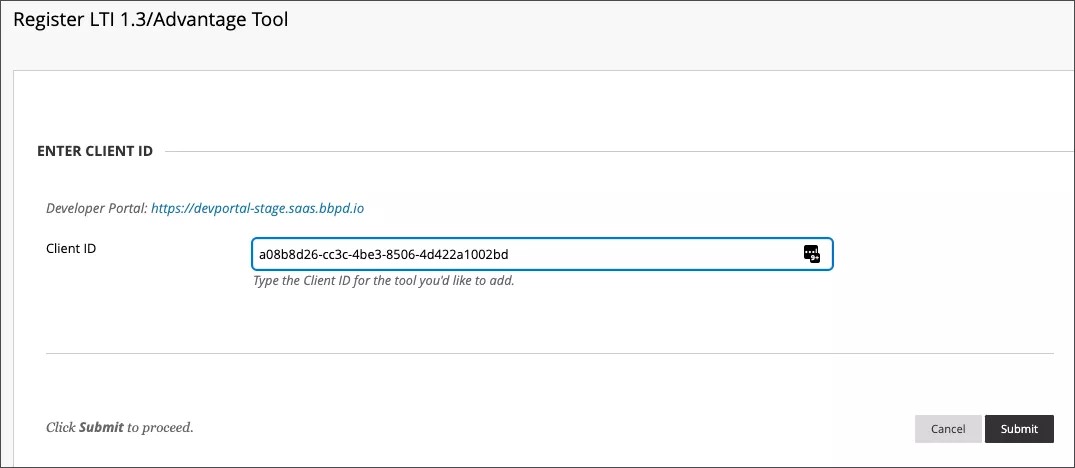1075x468 pixels.
Task: Click the "to proceed." instruction text
Action: tap(160, 427)
